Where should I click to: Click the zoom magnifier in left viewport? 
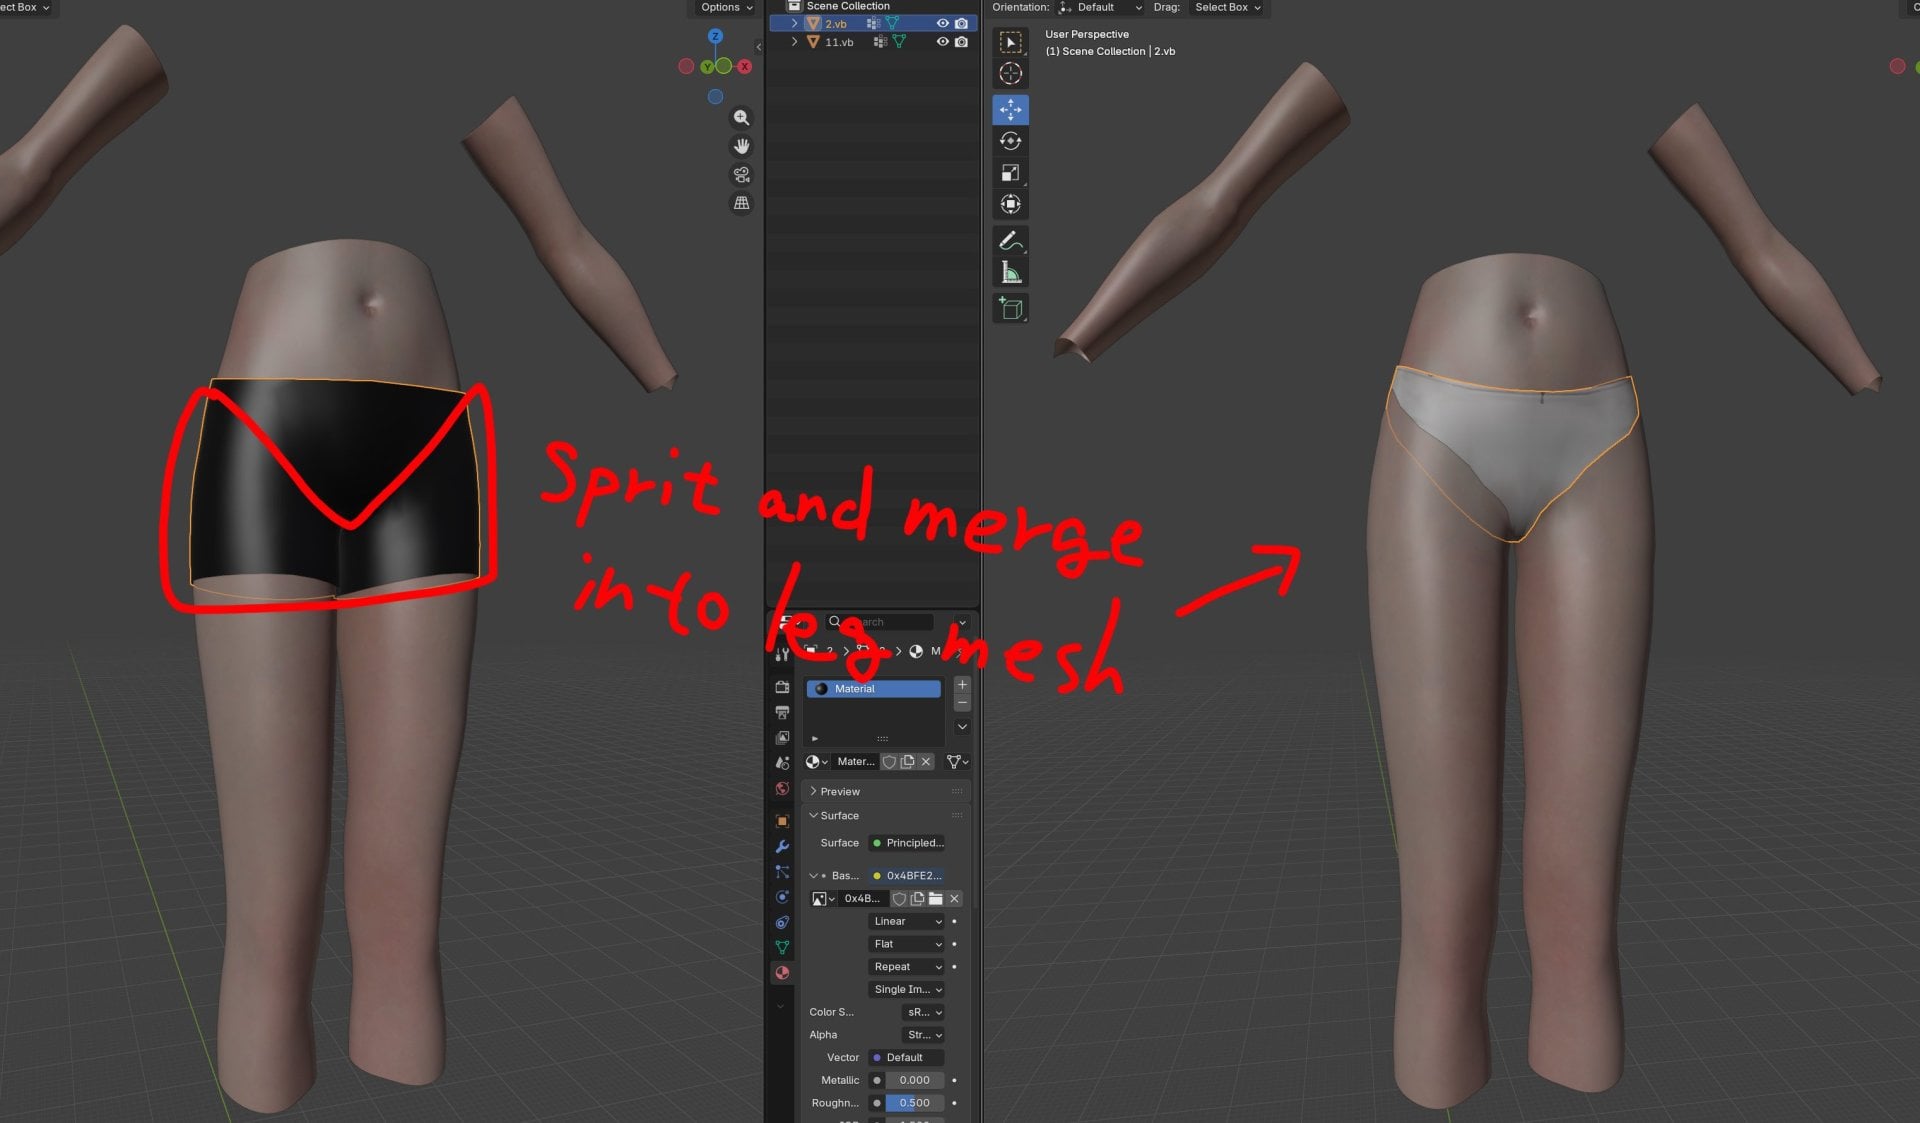741,118
